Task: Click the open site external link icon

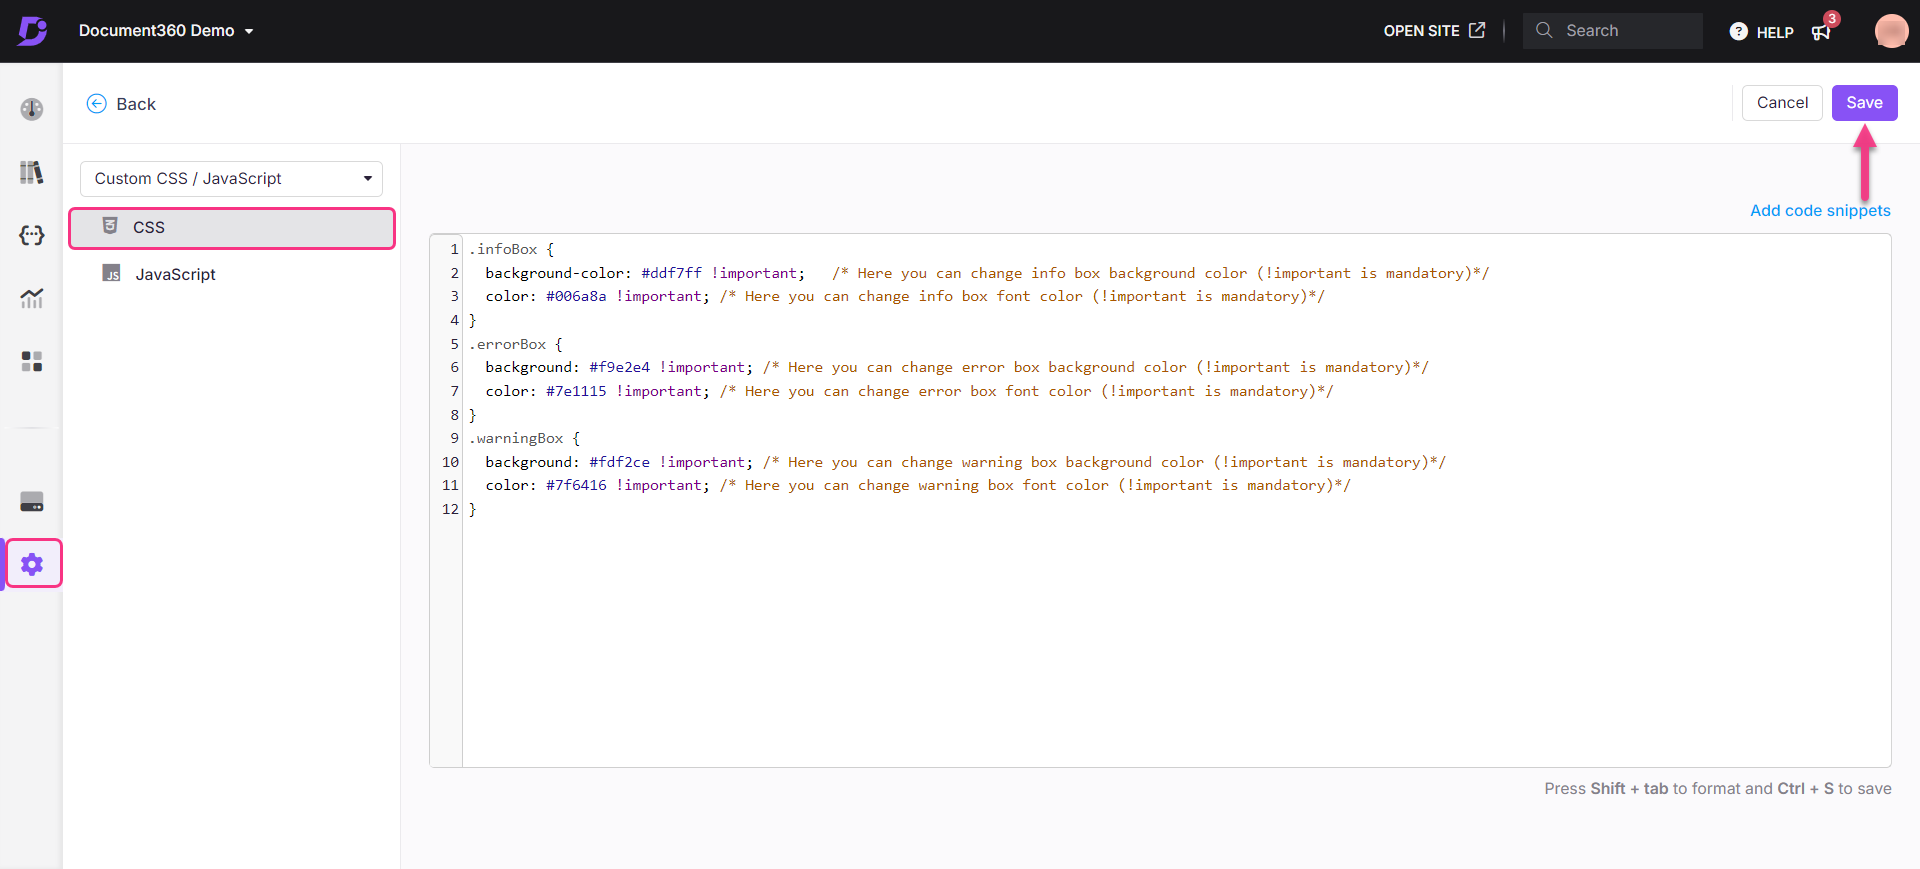Action: [x=1477, y=30]
